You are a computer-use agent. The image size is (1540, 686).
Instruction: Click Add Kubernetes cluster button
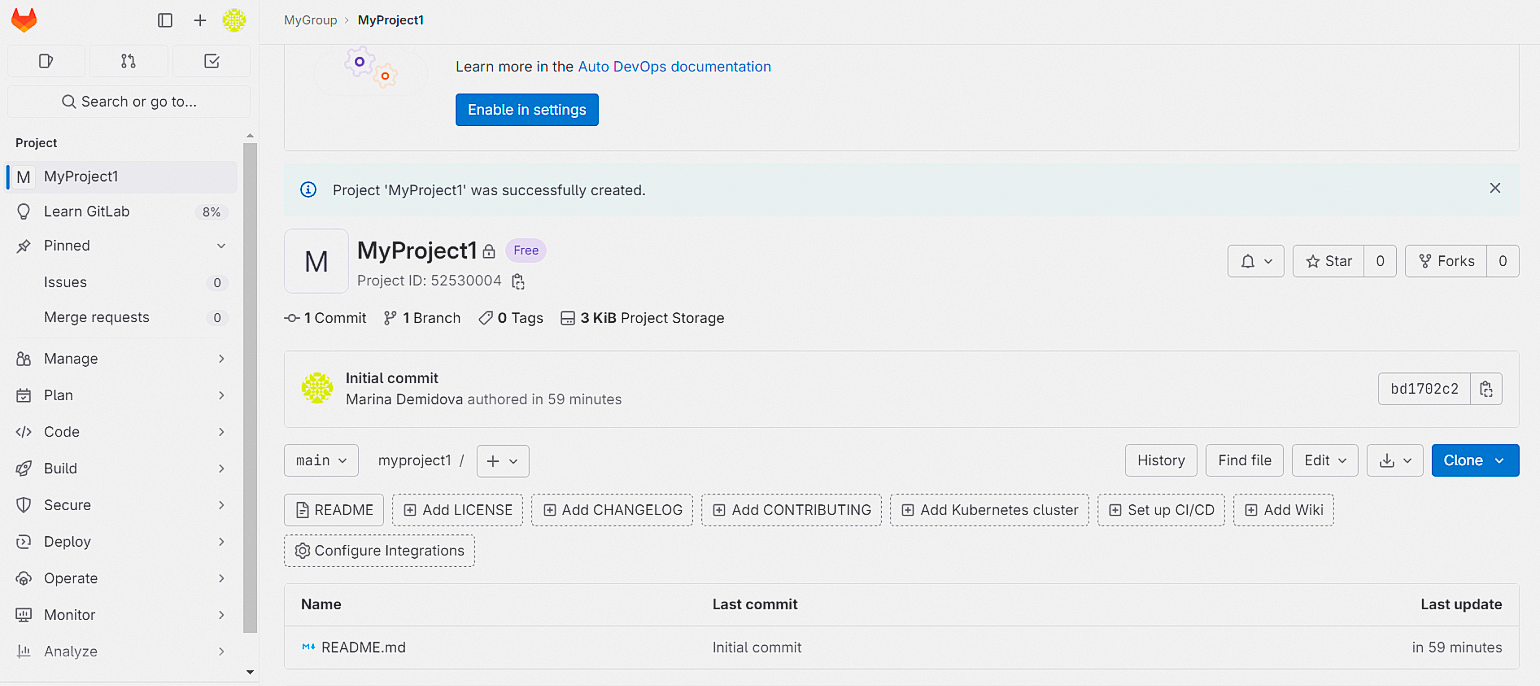click(990, 510)
